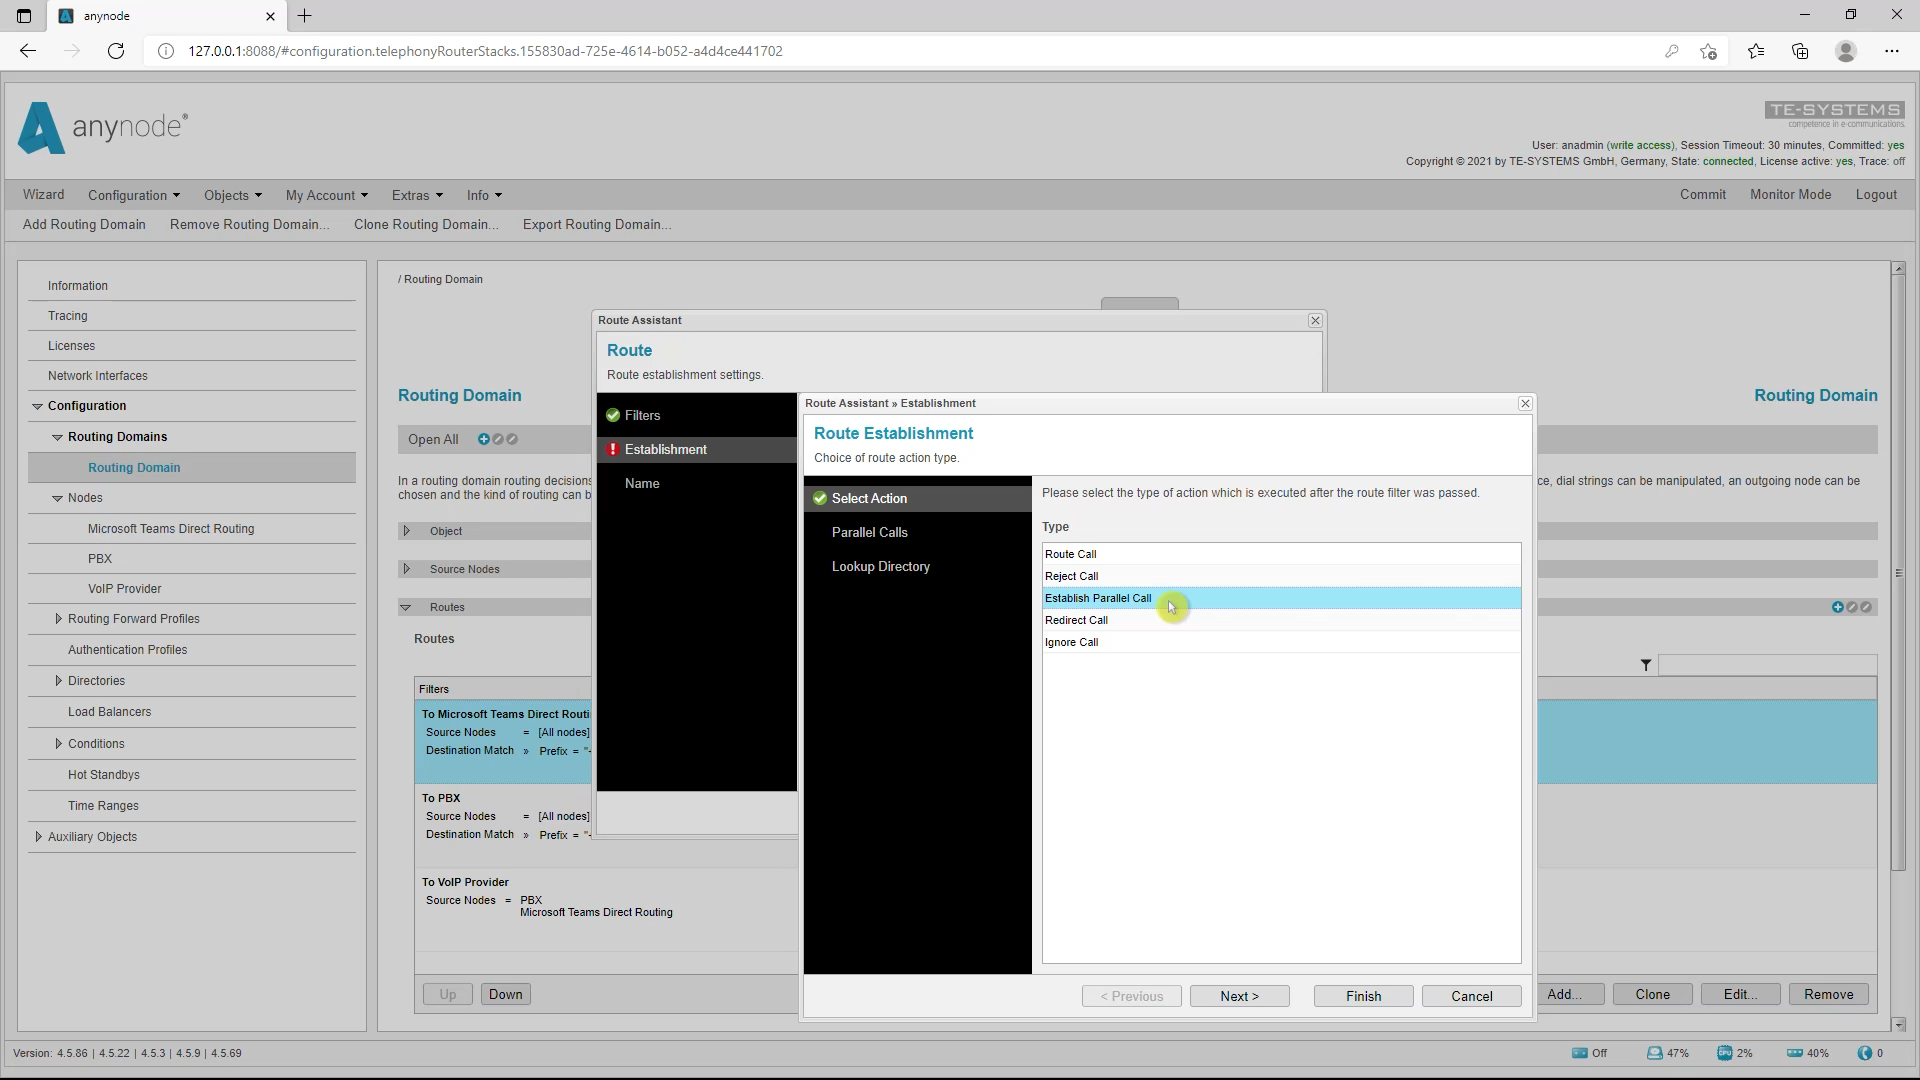The image size is (1920, 1080).
Task: Go back using browser back arrow
Action: pyautogui.click(x=28, y=51)
